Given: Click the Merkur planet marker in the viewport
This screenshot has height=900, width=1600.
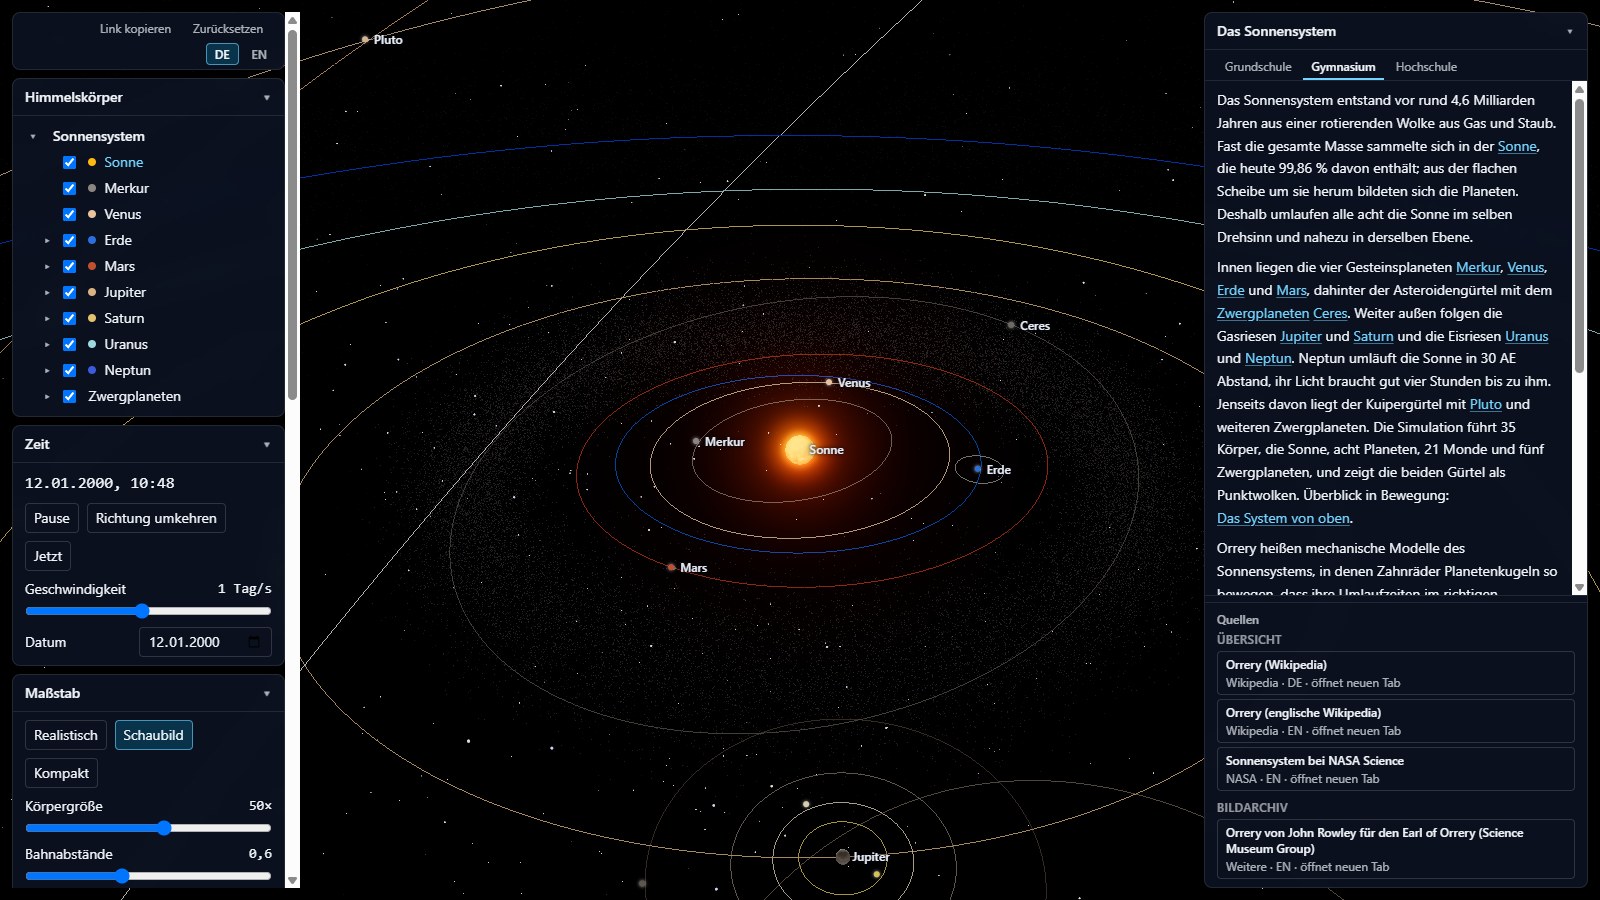Looking at the screenshot, I should [x=696, y=441].
